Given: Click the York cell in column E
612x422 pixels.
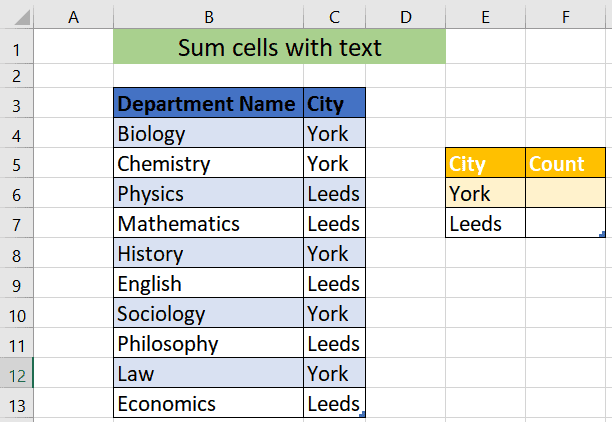Looking at the screenshot, I should click(x=485, y=193).
